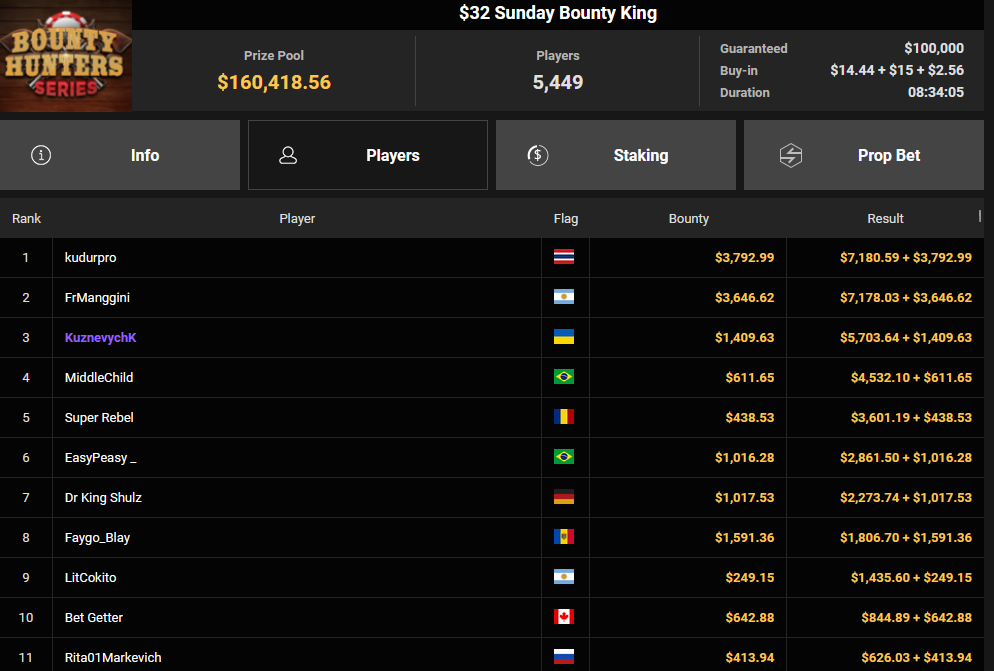This screenshot has width=994, height=671.
Task: Click the Staking dollar coin icon
Action: click(x=537, y=155)
